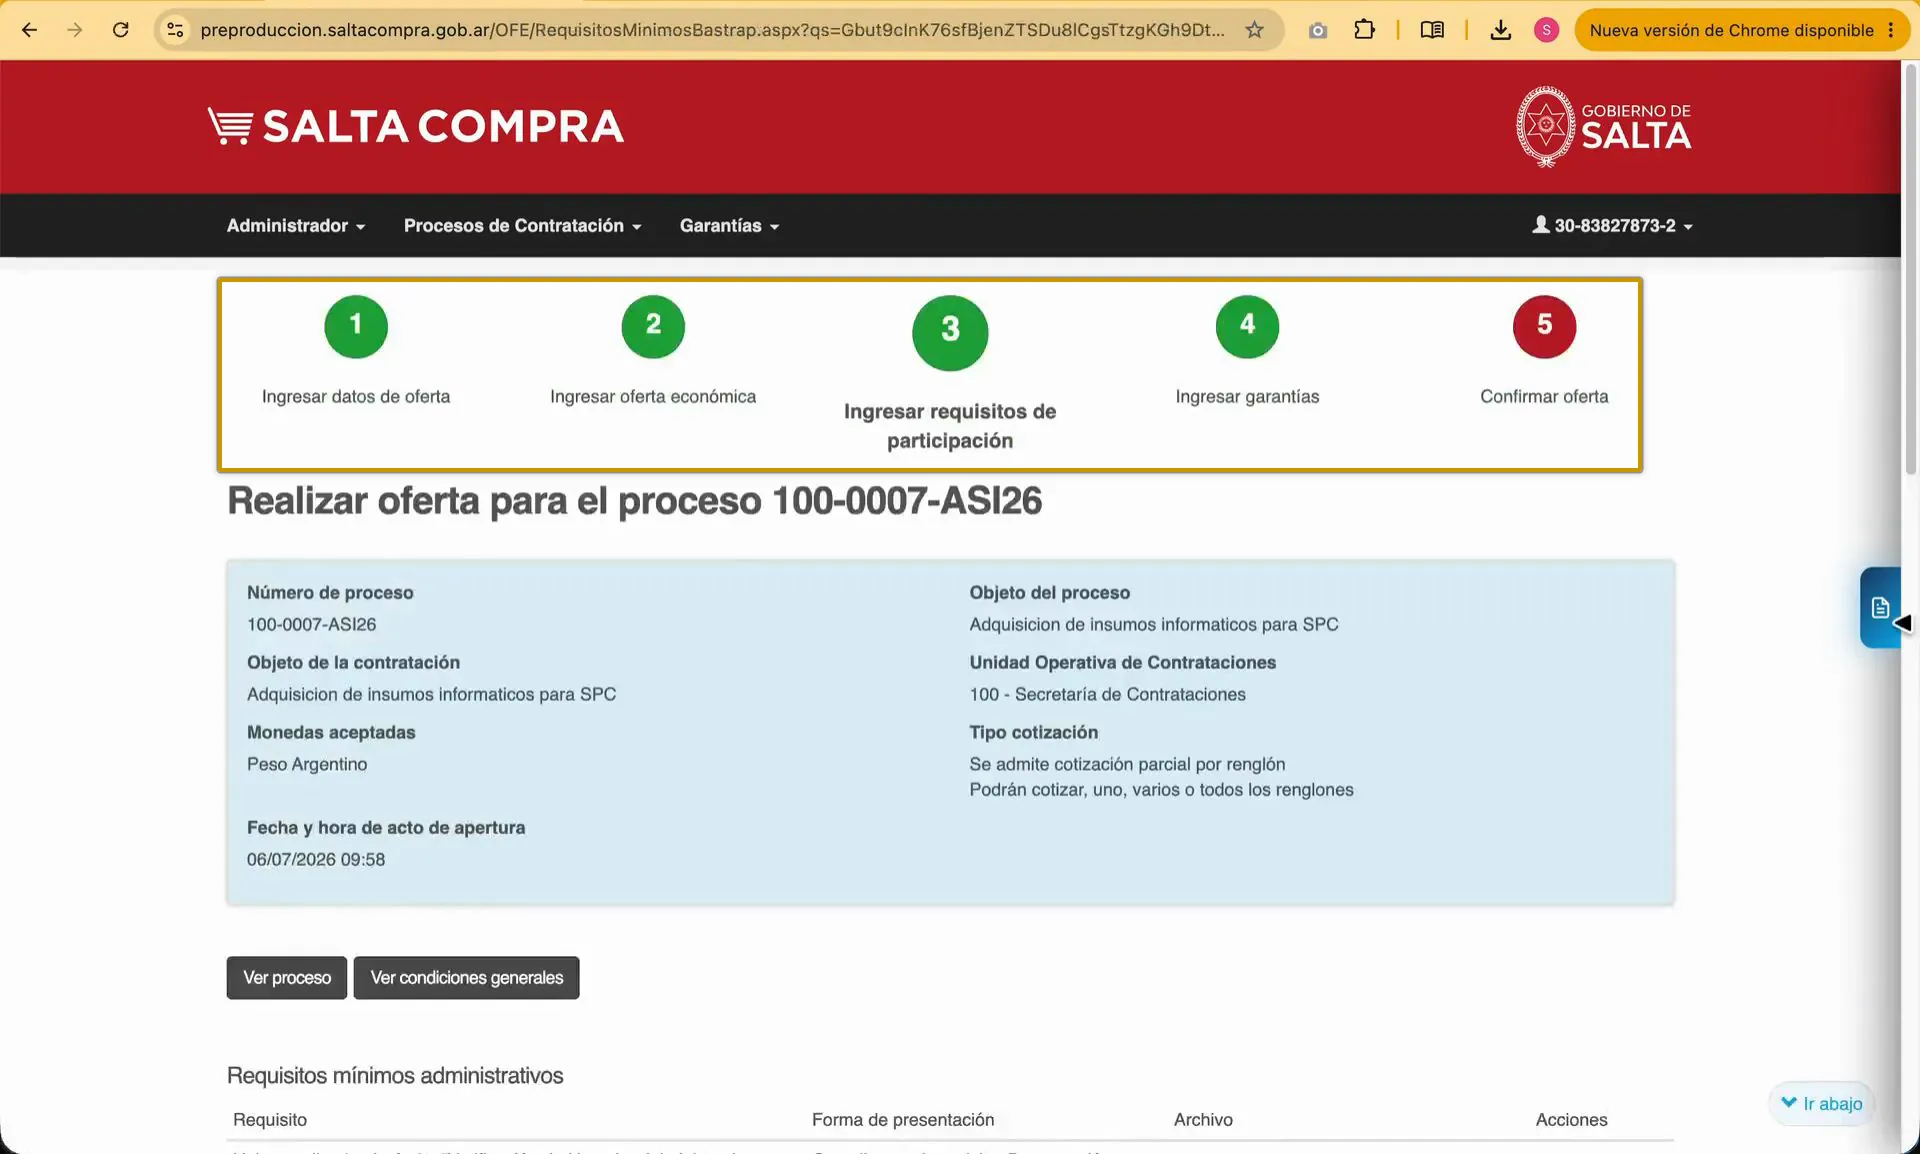
Task: Click the browser forward arrow
Action: (x=75, y=30)
